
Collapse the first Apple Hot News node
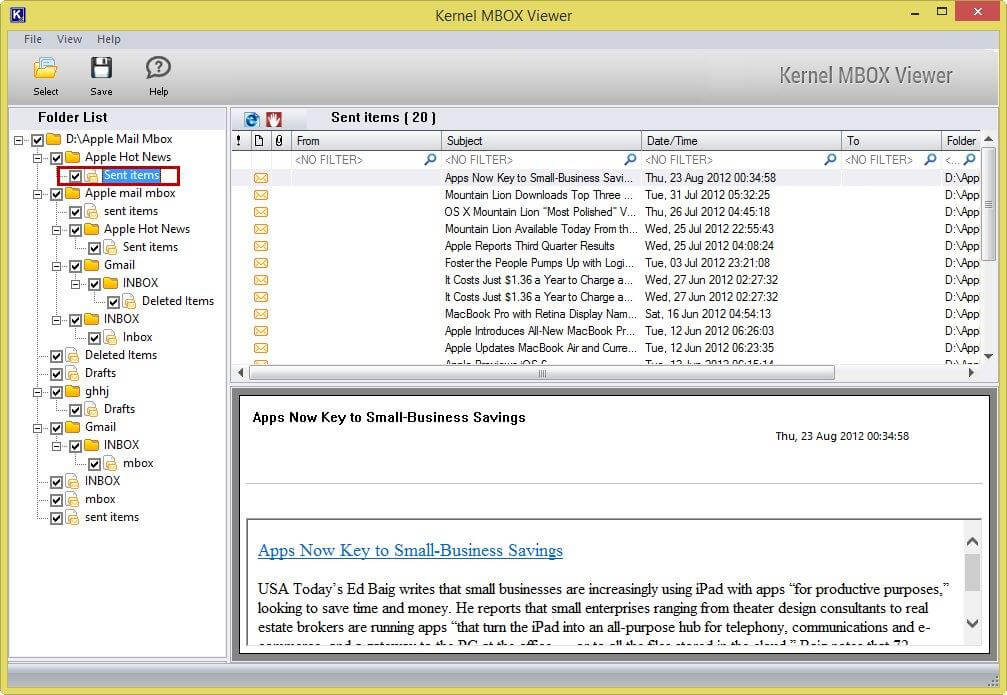pos(38,157)
